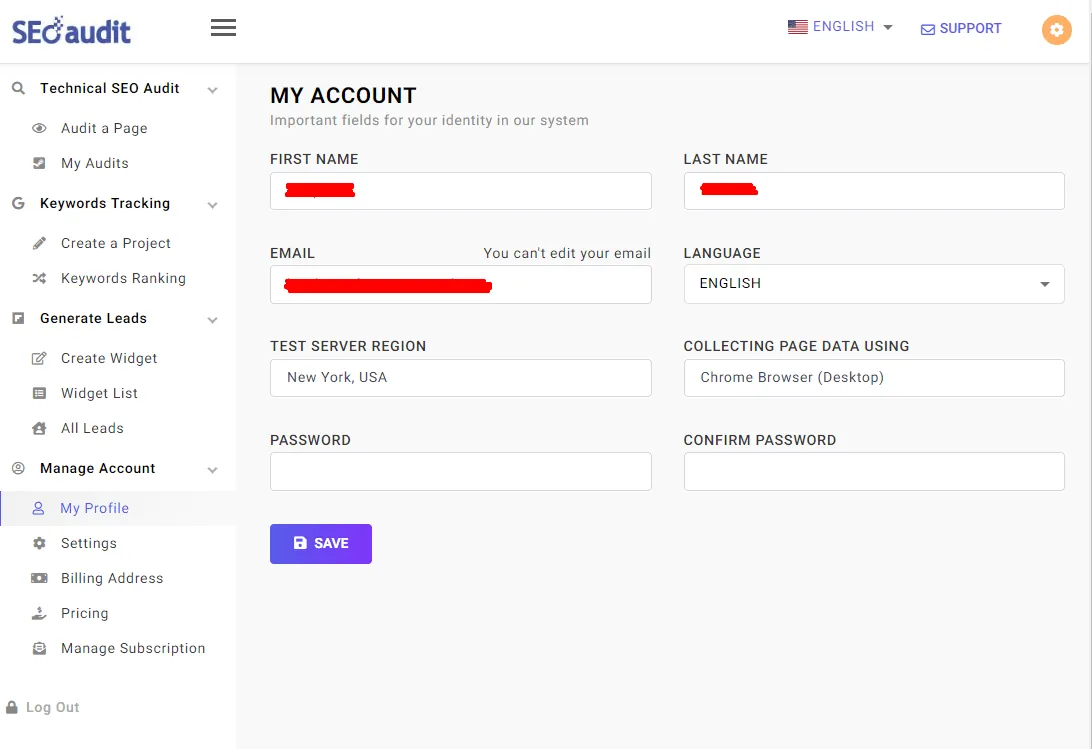
Task: Open the ENGLISH language dropdown in header
Action: click(841, 26)
